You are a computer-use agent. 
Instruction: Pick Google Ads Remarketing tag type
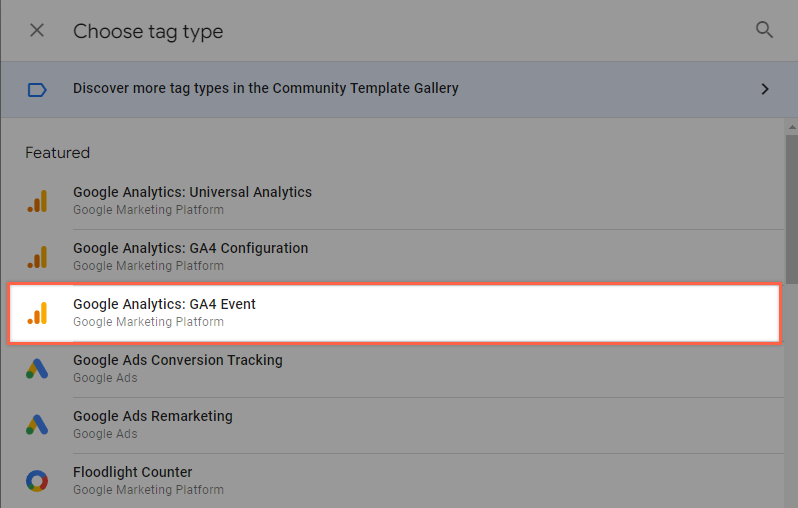pos(395,425)
